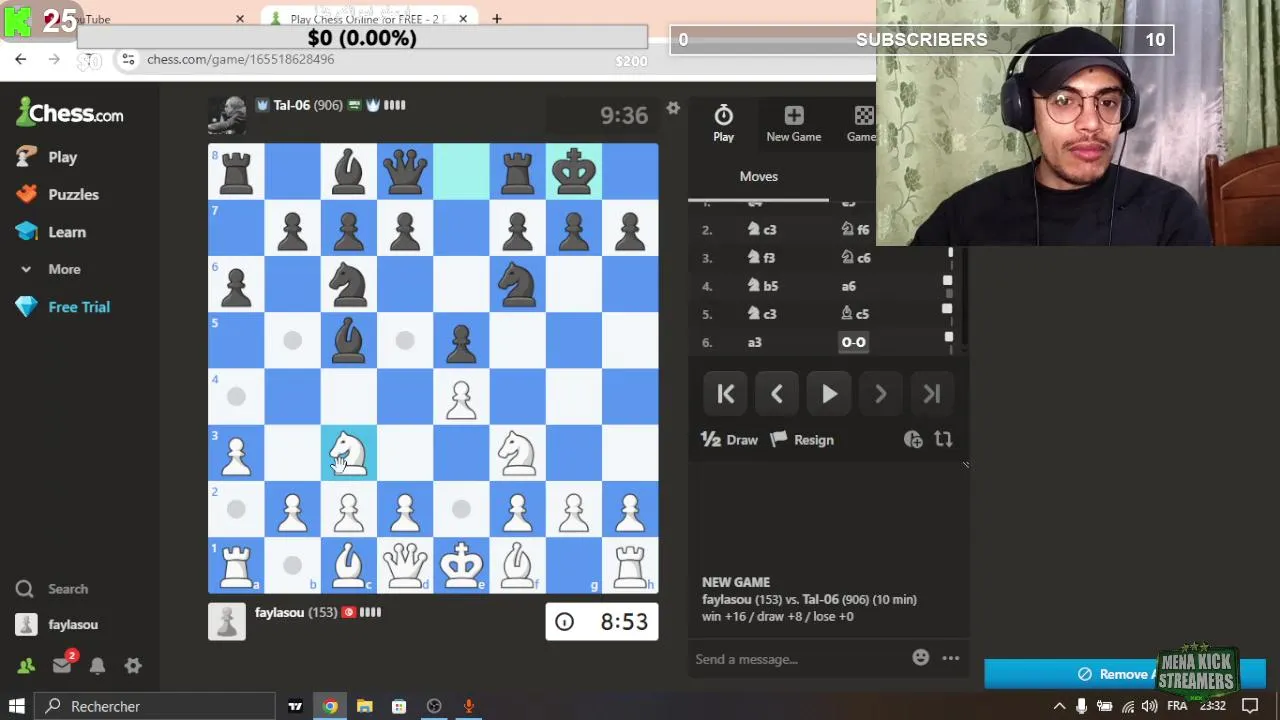Go back in the browser

click(x=20, y=60)
